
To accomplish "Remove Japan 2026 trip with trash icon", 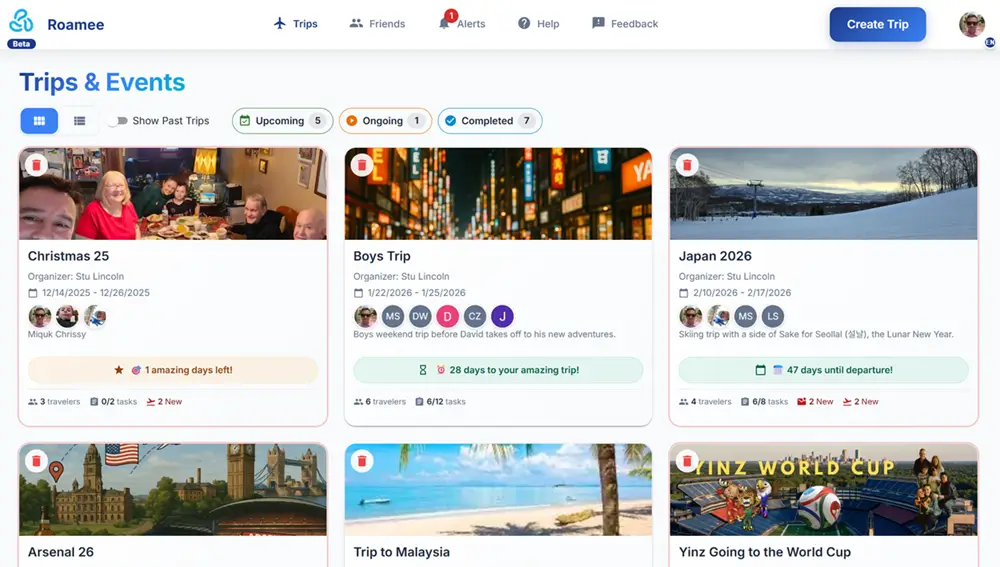I will [686, 165].
